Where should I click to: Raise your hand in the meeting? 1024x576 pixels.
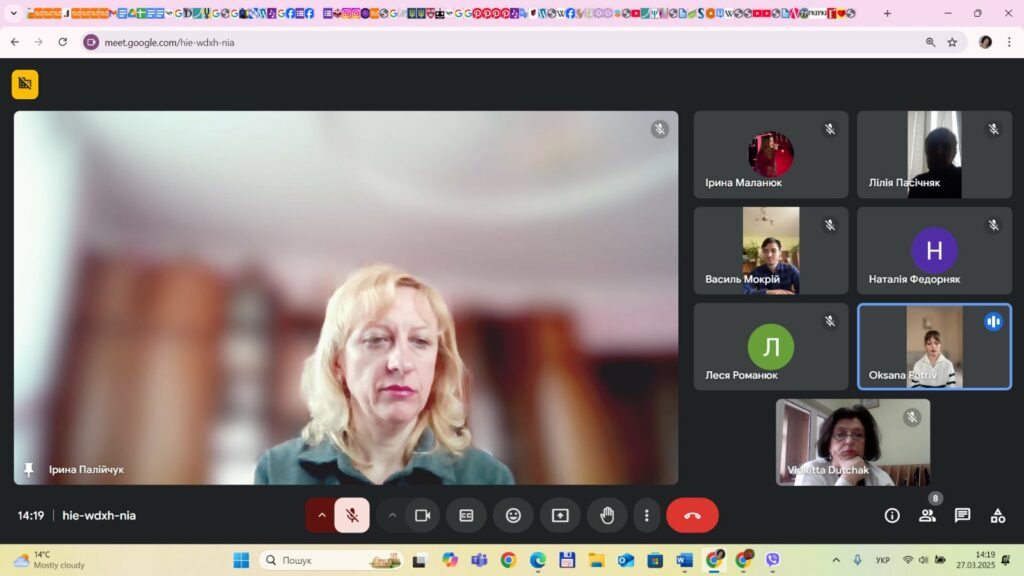(x=607, y=515)
